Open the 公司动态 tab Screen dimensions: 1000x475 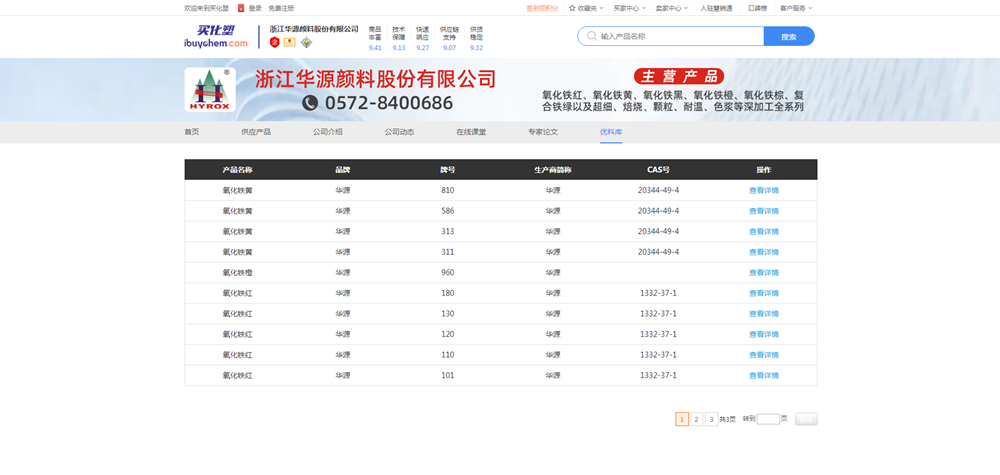[399, 132]
